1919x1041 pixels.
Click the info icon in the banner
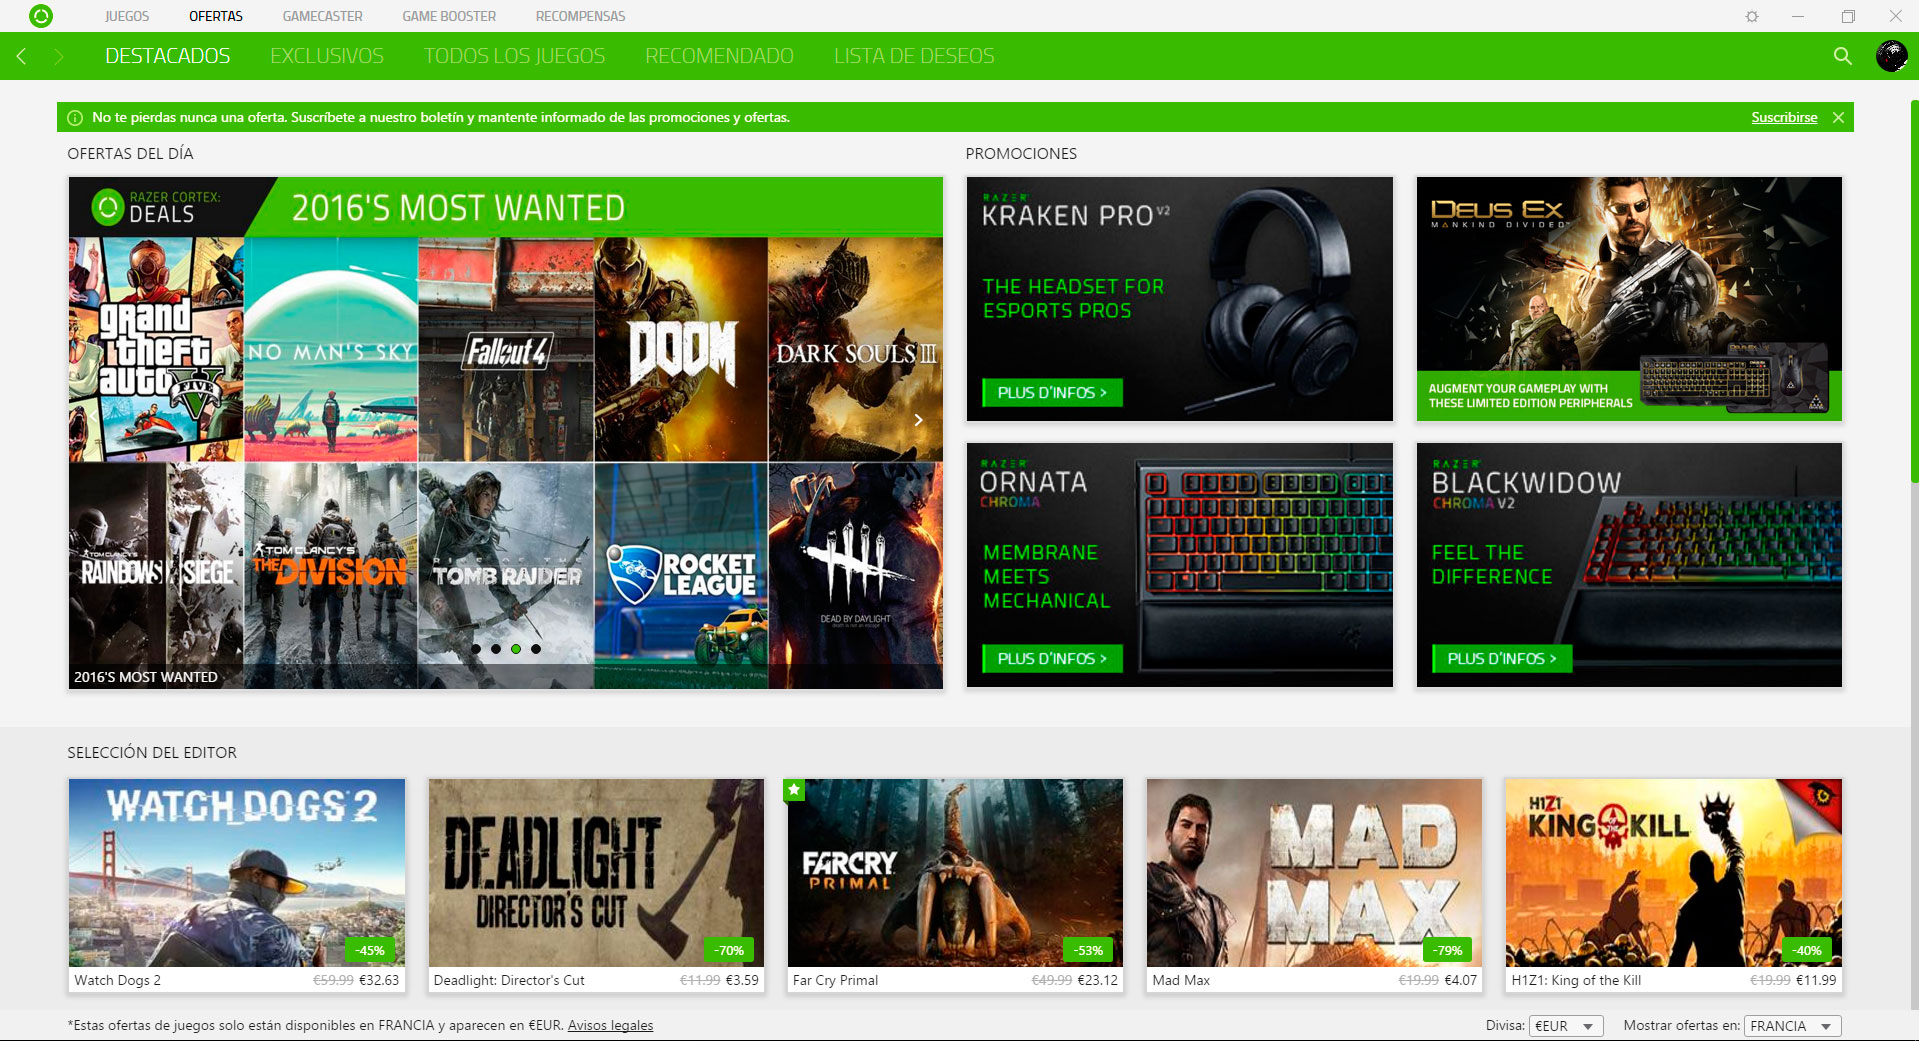click(x=75, y=118)
